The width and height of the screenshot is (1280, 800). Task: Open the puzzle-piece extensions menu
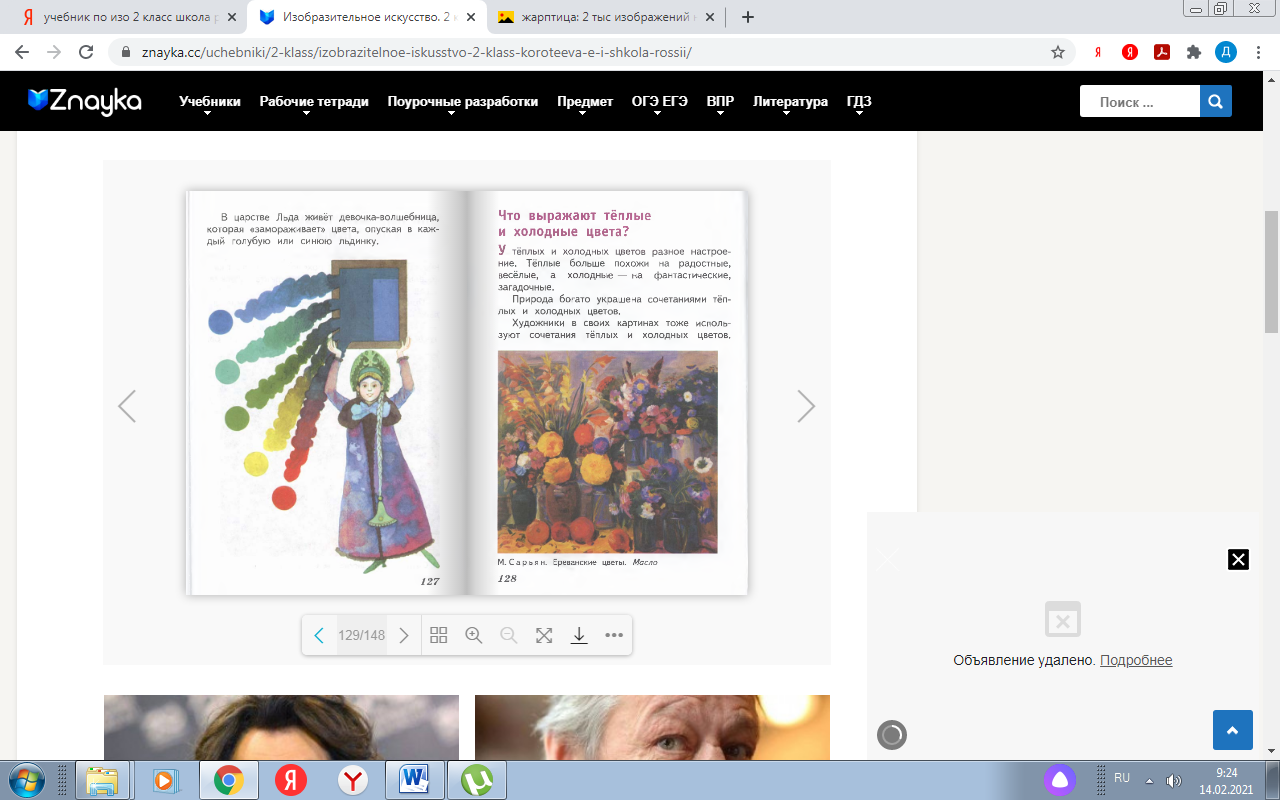pyautogui.click(x=1193, y=52)
